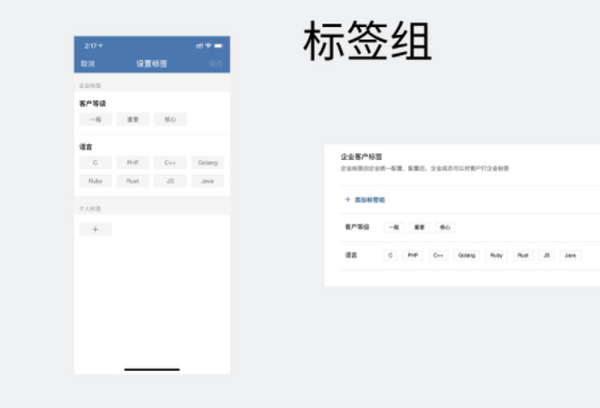The image size is (600, 408).
Task: Click the 个人标签 section header on mobile
Action: click(90, 209)
